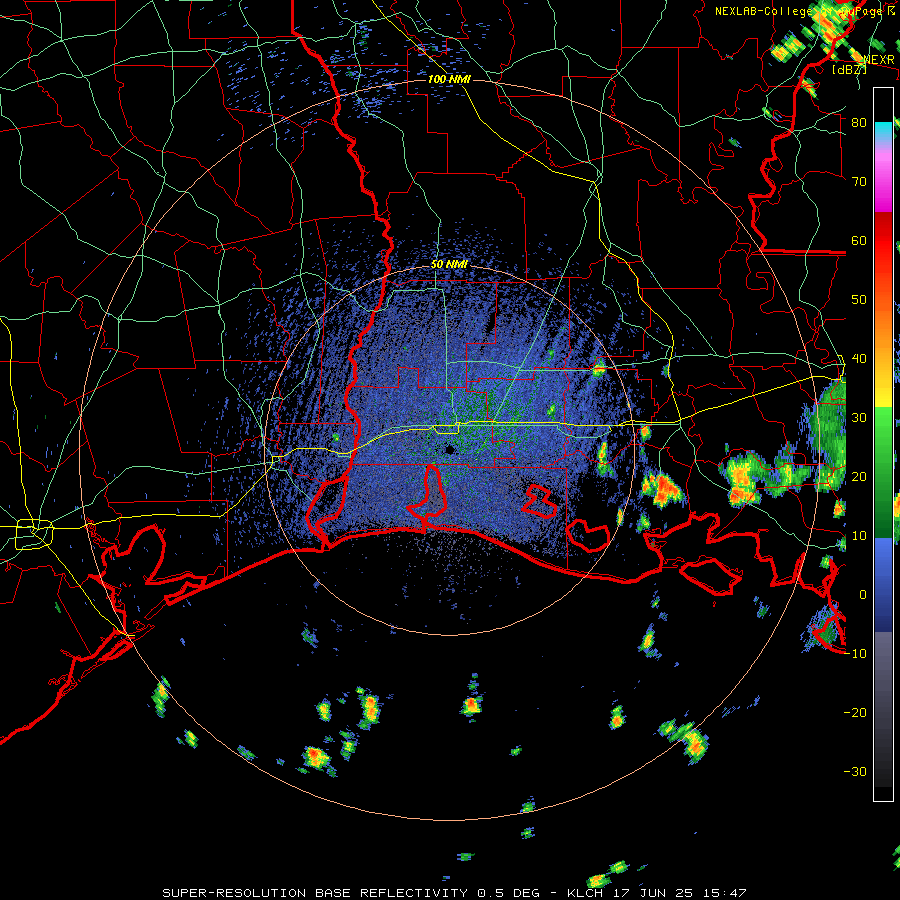Select the 0 value on the dBZ scale
Image resolution: width=900 pixels, height=900 pixels.
(x=863, y=595)
